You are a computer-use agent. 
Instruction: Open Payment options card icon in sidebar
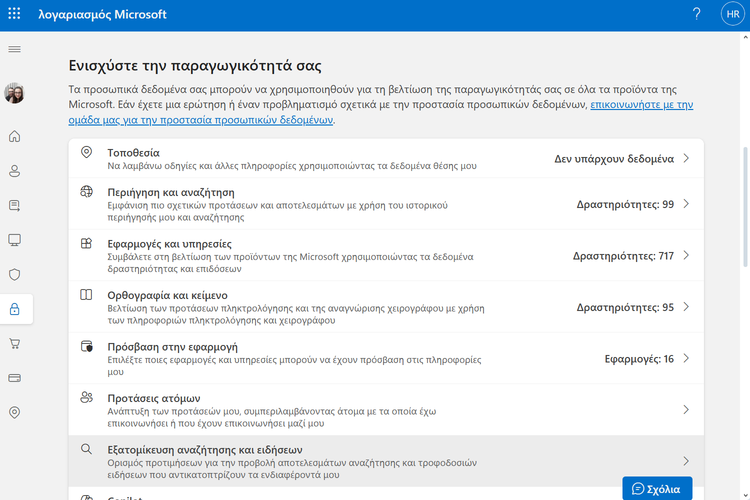[x=14, y=378]
